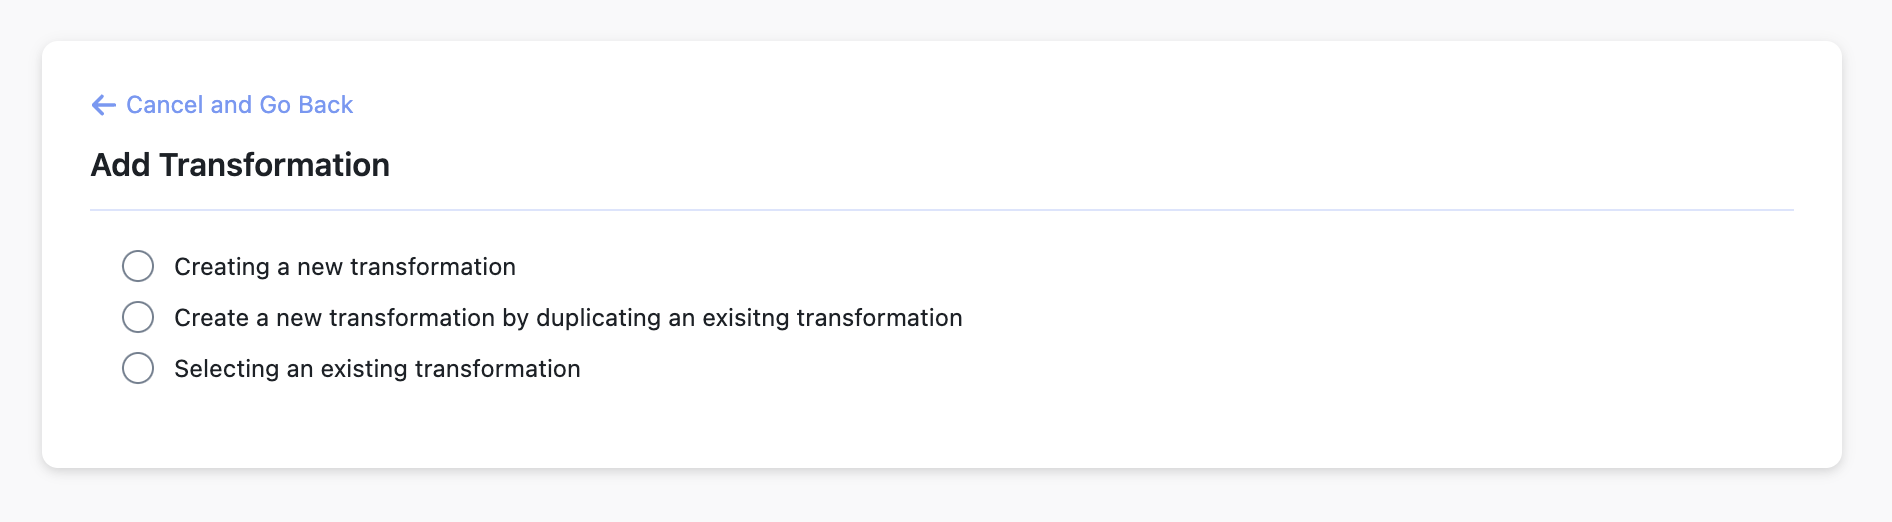Click the Add Transformation heading
The image size is (1892, 522).
pyautogui.click(x=240, y=165)
